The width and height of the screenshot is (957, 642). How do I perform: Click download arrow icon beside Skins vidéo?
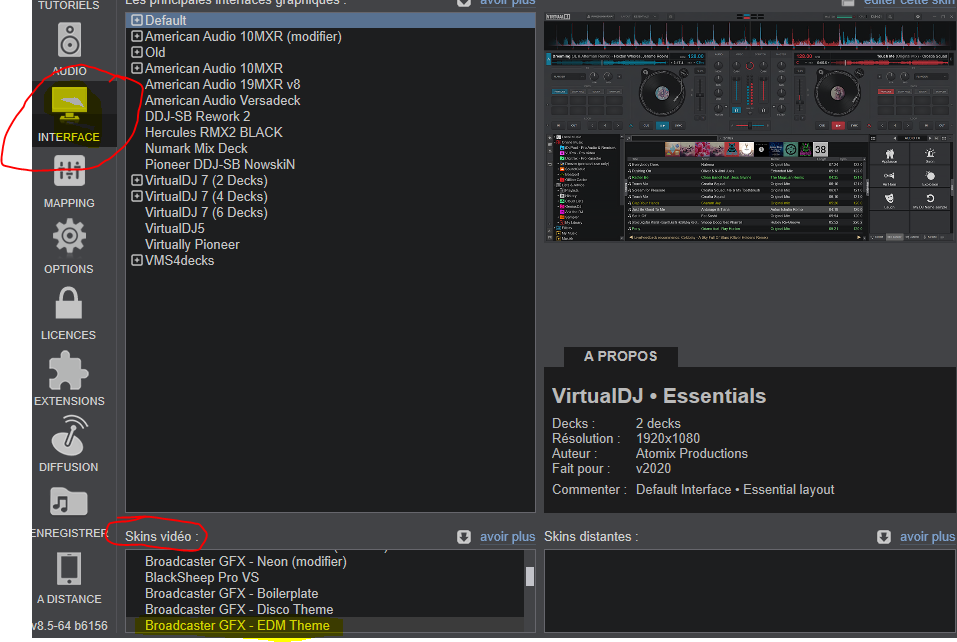[x=464, y=537]
